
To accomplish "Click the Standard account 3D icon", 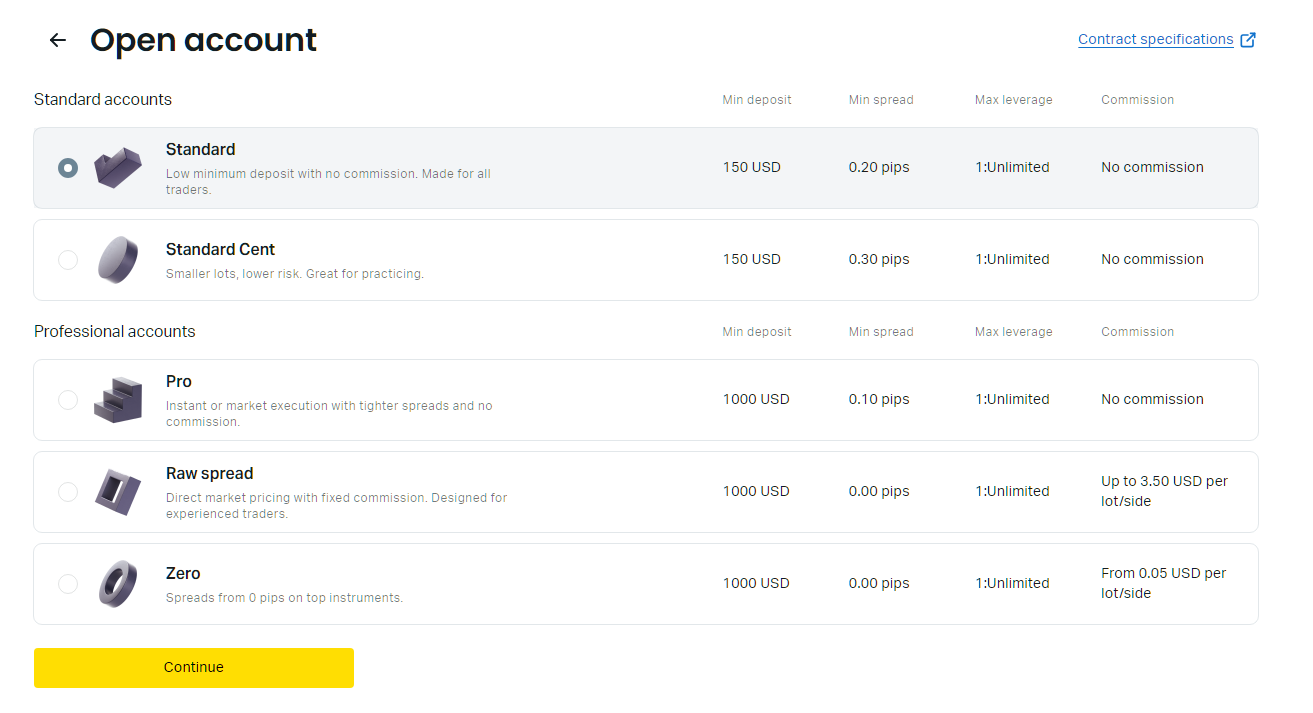I will pyautogui.click(x=118, y=167).
